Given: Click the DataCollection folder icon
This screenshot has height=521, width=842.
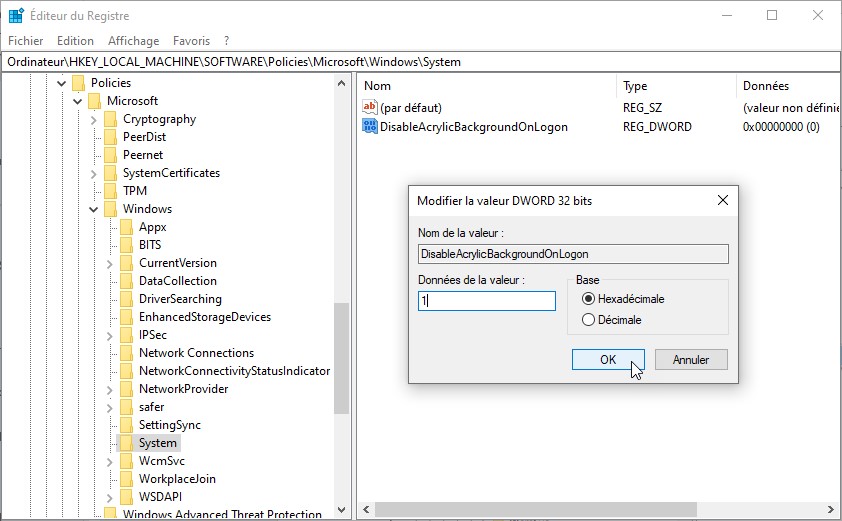Looking at the screenshot, I should click(x=126, y=281).
